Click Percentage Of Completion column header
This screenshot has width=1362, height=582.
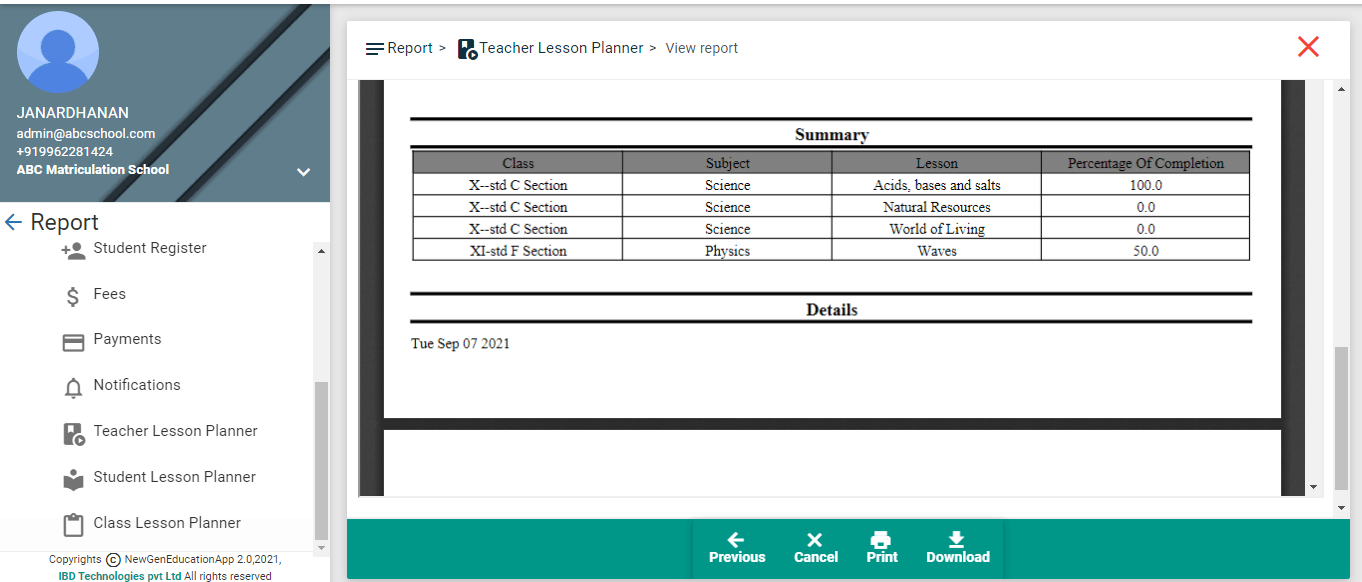tap(1146, 163)
